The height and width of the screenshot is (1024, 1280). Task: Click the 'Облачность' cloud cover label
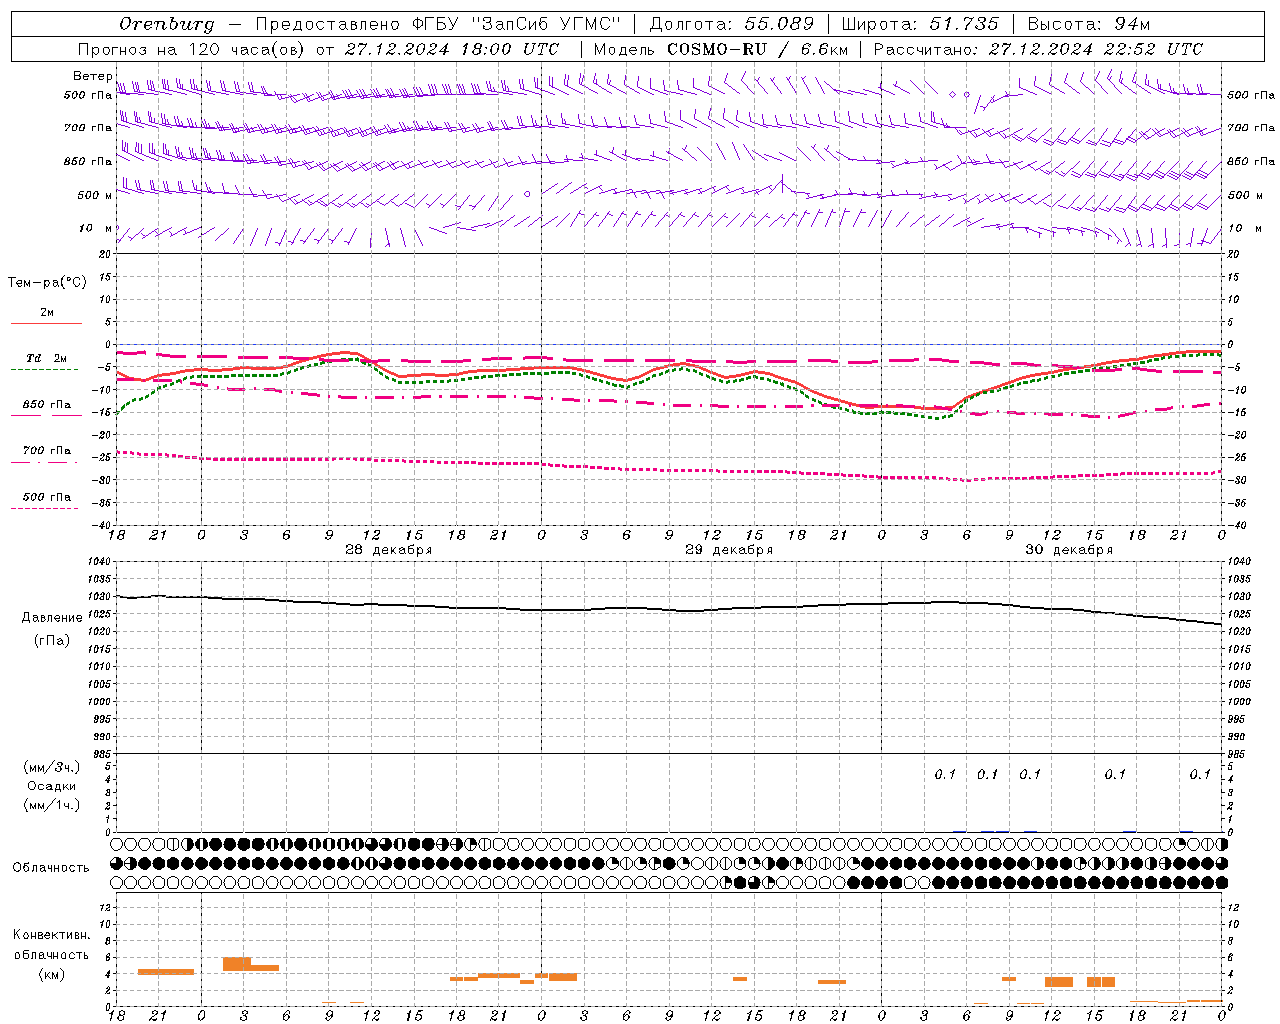tap(51, 868)
